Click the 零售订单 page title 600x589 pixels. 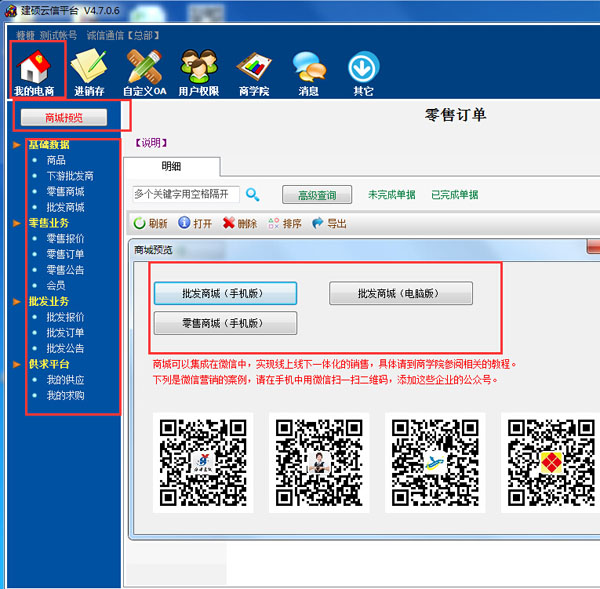[x=455, y=115]
